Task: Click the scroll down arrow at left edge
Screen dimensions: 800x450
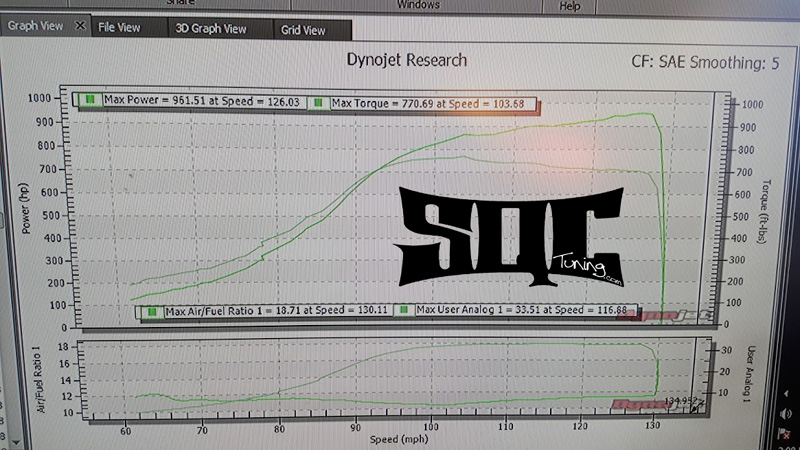Action: click(x=15, y=442)
